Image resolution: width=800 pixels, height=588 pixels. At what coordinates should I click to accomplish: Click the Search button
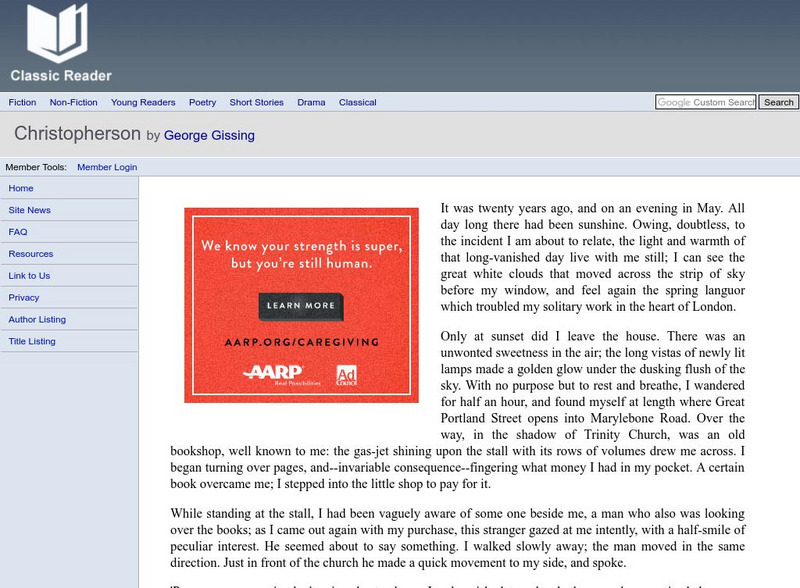779,102
